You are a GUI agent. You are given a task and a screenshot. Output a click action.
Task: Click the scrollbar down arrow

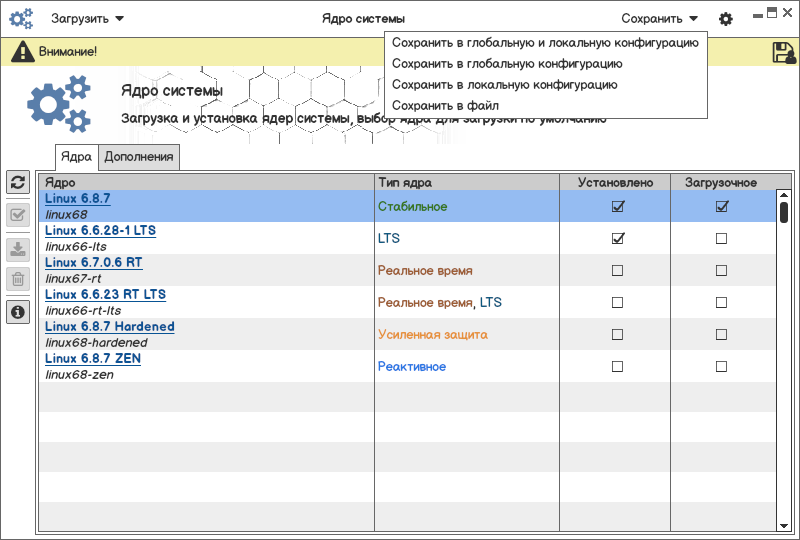pos(784,525)
